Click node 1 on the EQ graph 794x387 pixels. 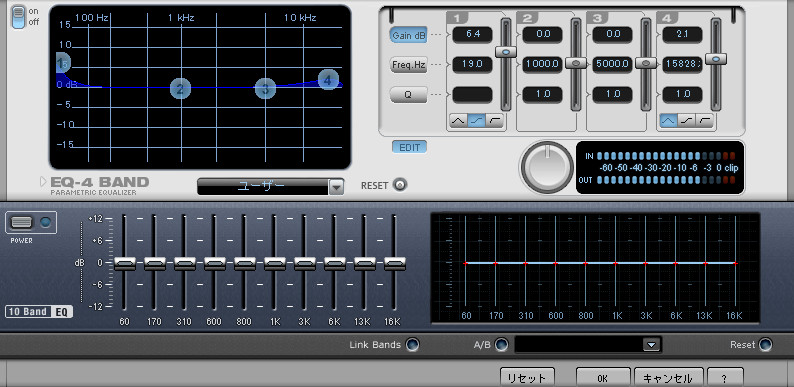(x=63, y=63)
